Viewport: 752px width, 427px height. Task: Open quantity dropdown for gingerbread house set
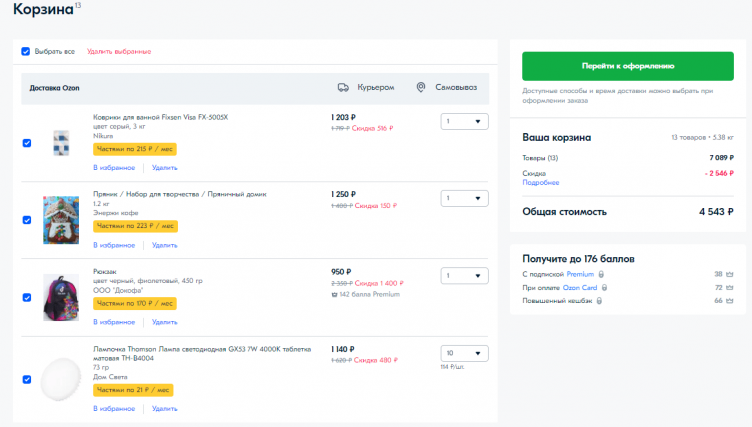(x=464, y=198)
